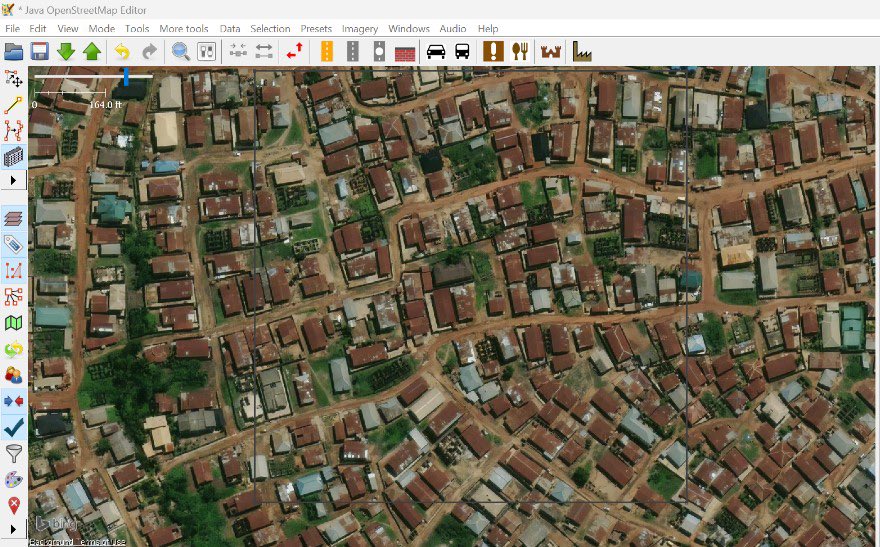Screen dimensions: 880x547
Task: Open the More tools menu
Action: click(184, 29)
